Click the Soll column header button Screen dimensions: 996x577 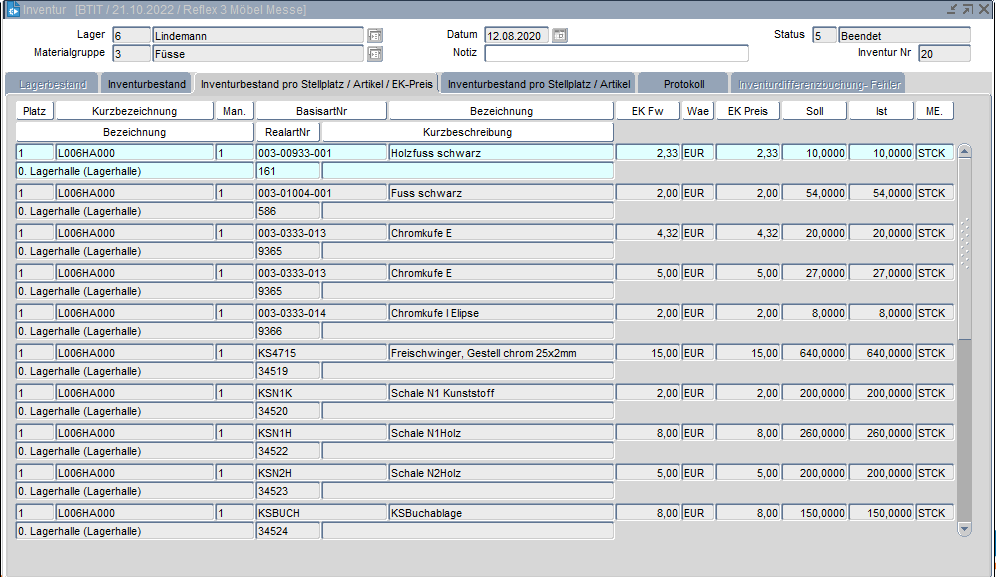(814, 111)
